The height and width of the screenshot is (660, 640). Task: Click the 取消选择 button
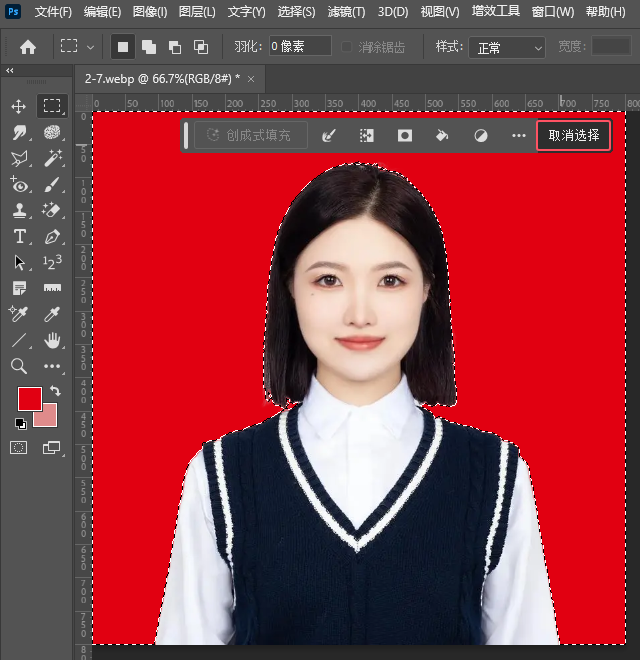click(x=574, y=136)
